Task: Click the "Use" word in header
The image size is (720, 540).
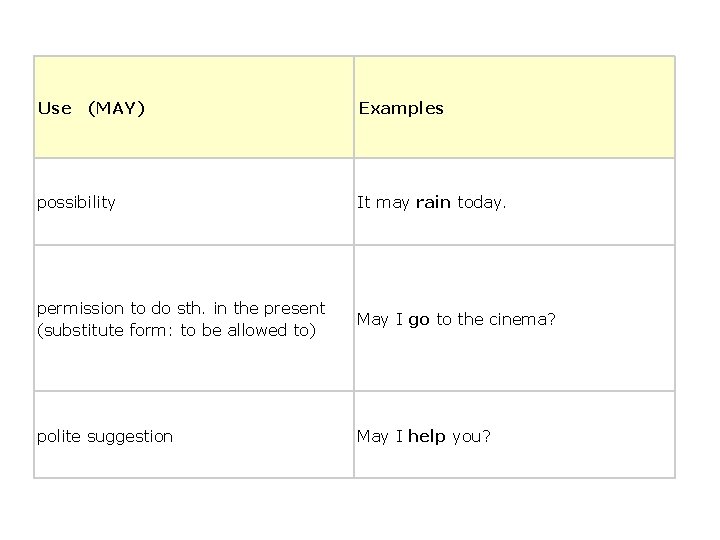Action: tap(54, 108)
